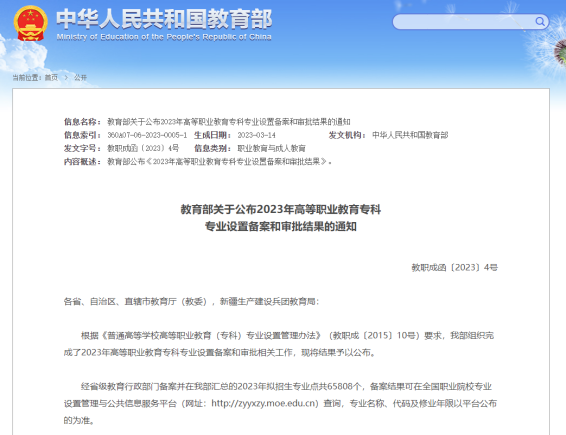
Task: Focus the site search input field
Action: tap(464, 22)
